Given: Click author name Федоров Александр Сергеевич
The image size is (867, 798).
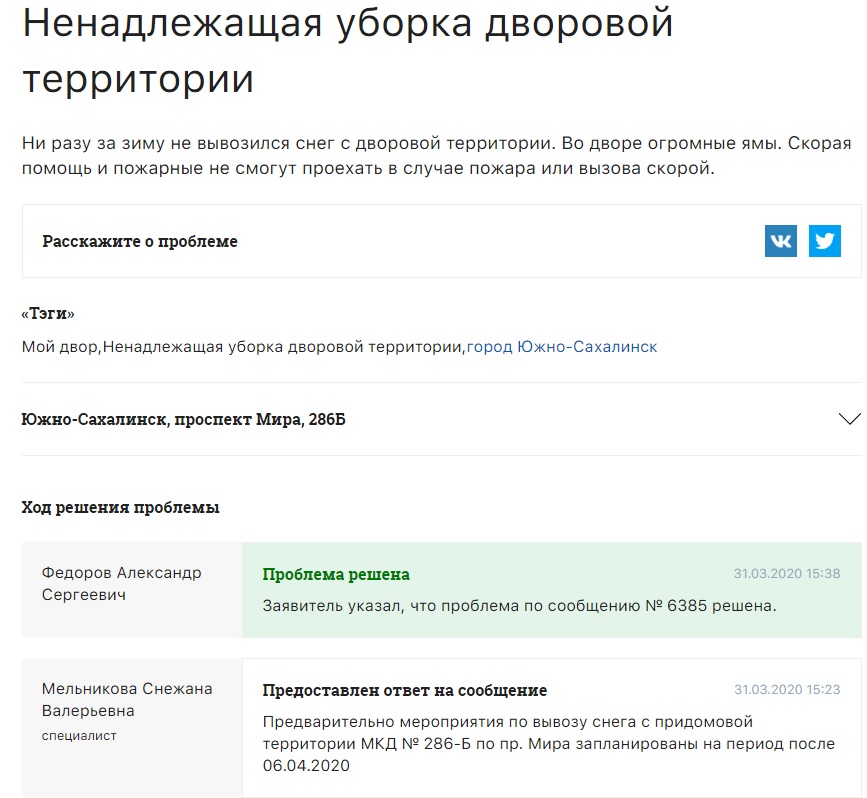Looking at the screenshot, I should click(121, 584).
